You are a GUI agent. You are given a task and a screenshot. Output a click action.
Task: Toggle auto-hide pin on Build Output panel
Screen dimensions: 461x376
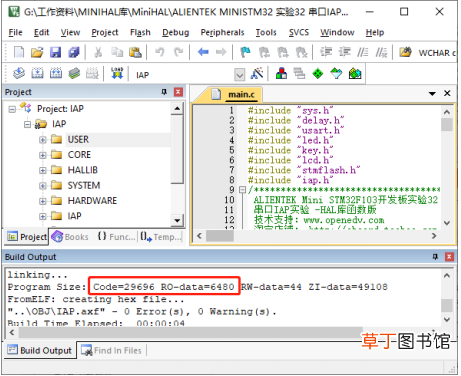435,257
